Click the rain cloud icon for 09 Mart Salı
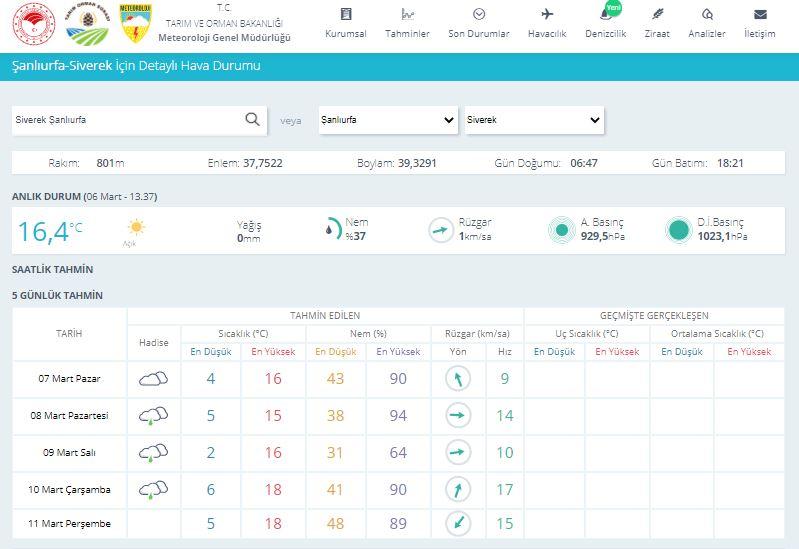Screen dimensions: 799x549 153,453
